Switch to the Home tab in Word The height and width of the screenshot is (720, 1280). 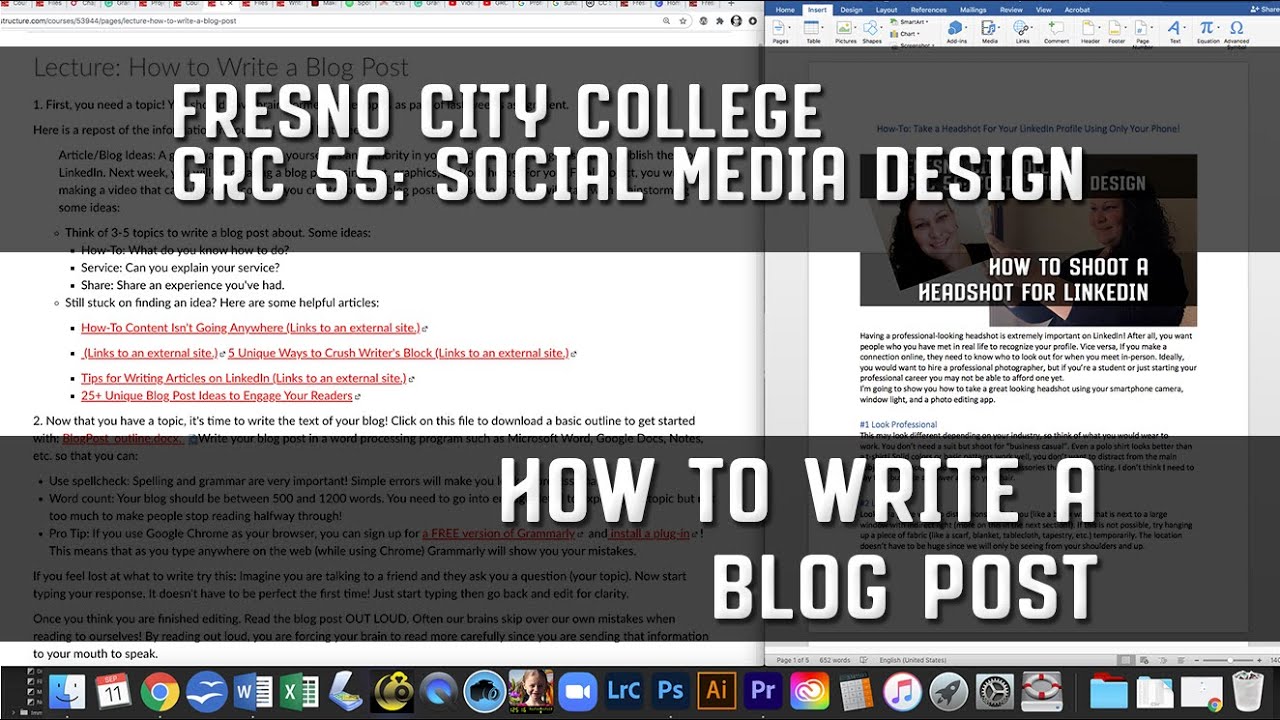pyautogui.click(x=785, y=9)
